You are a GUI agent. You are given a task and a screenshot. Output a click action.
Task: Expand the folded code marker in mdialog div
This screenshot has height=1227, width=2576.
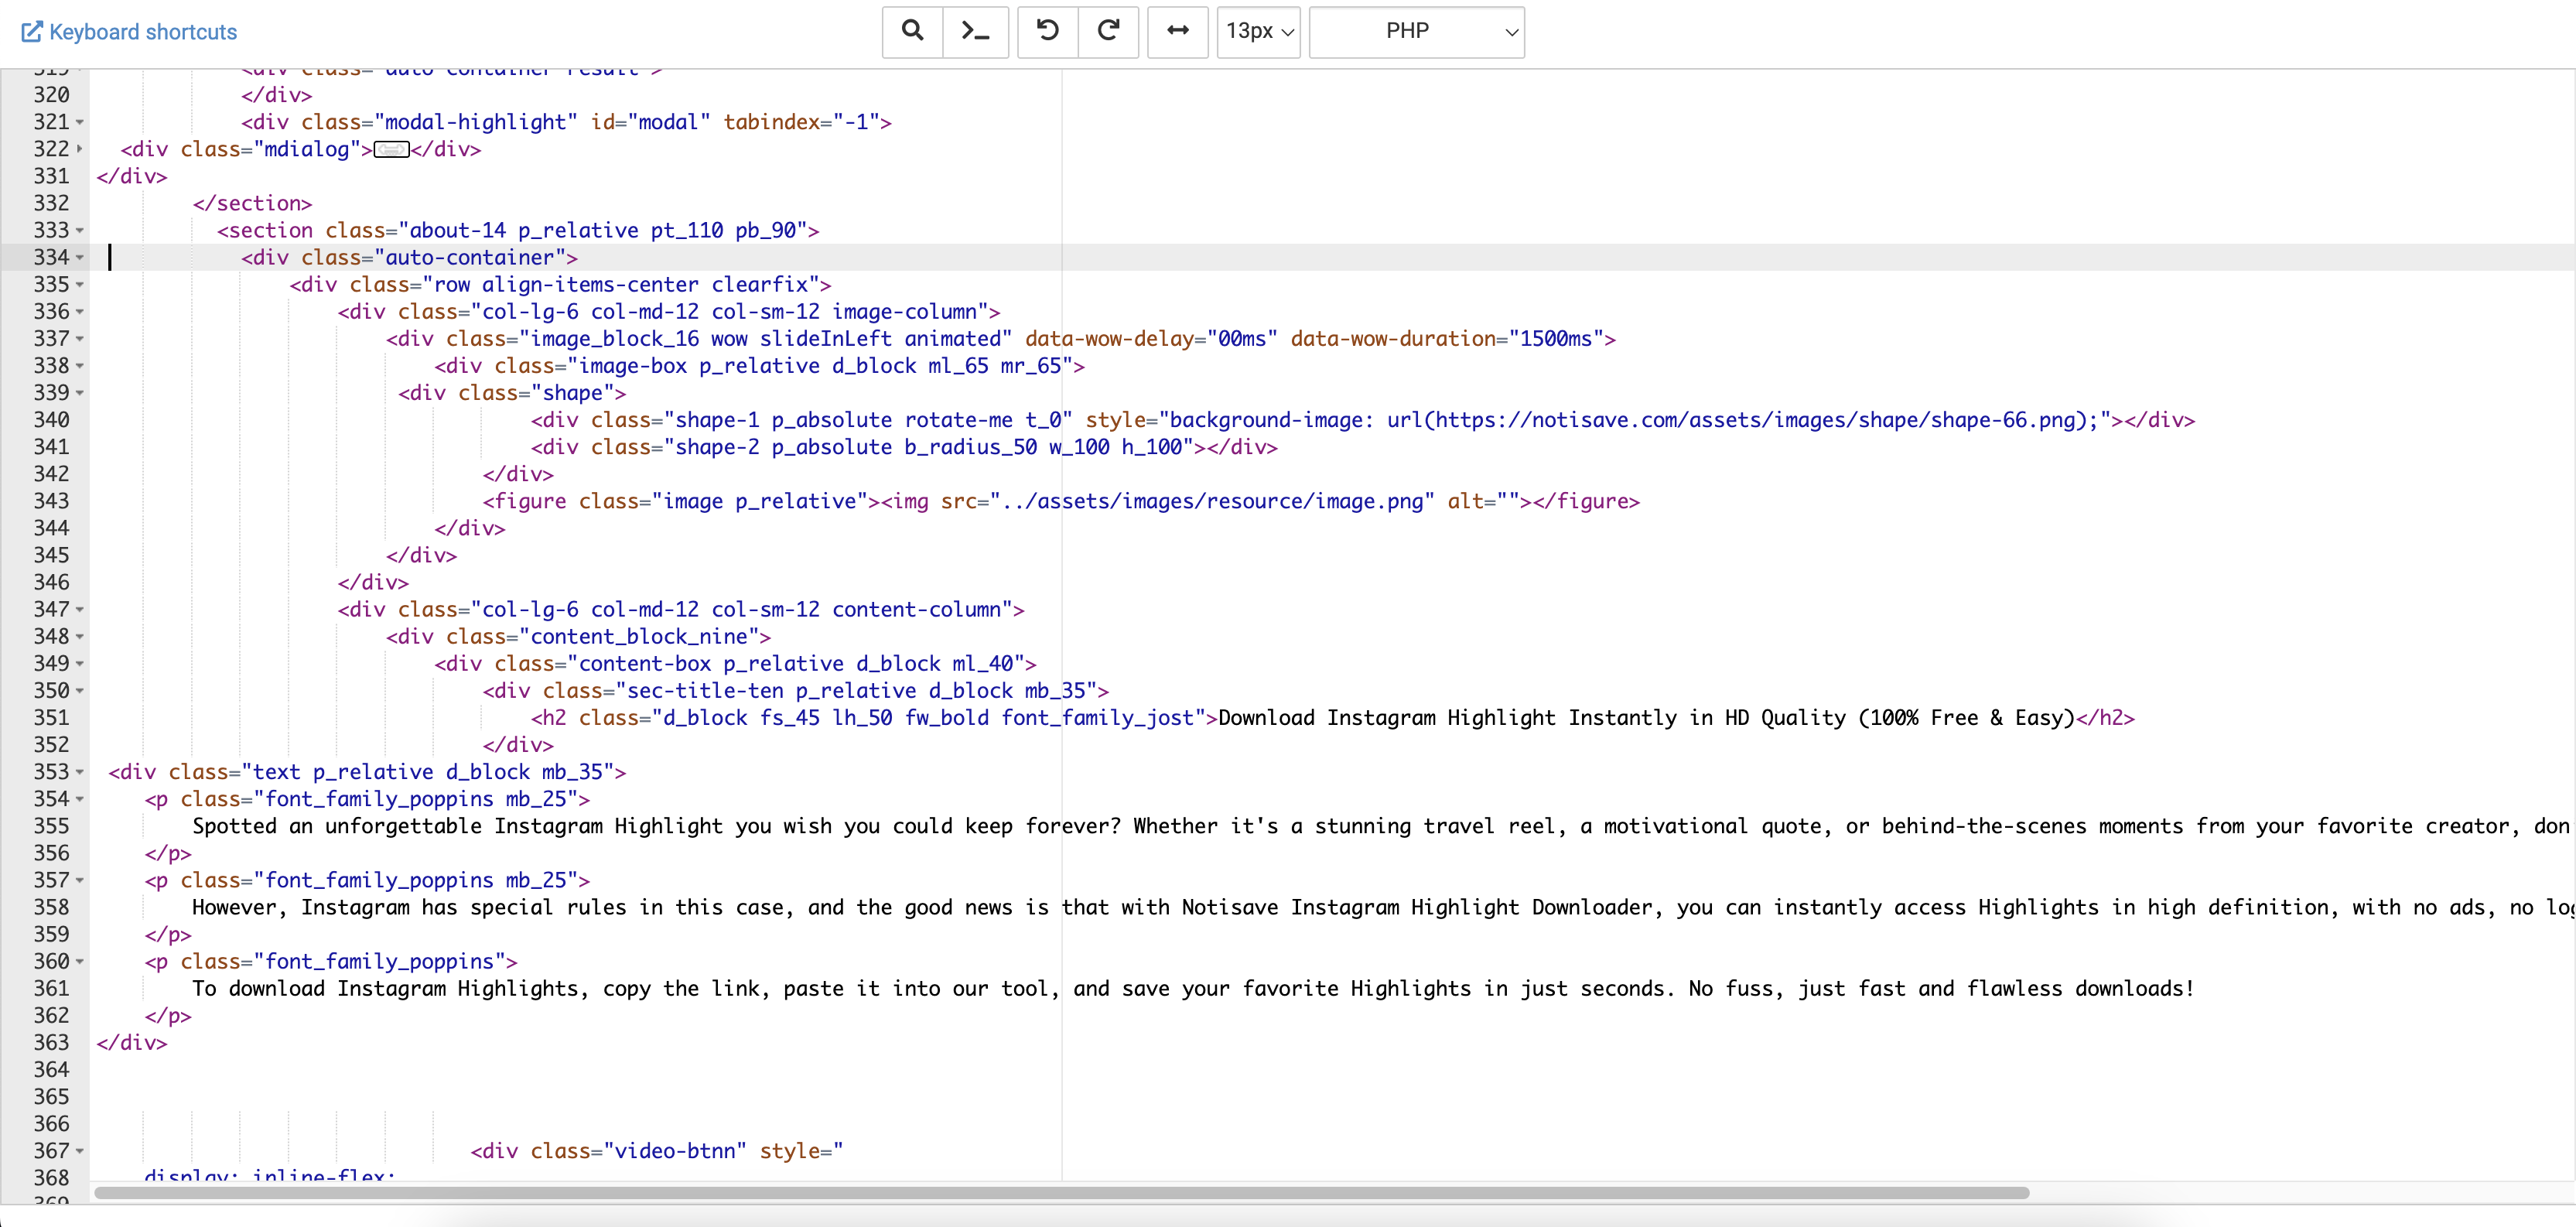pyautogui.click(x=391, y=150)
